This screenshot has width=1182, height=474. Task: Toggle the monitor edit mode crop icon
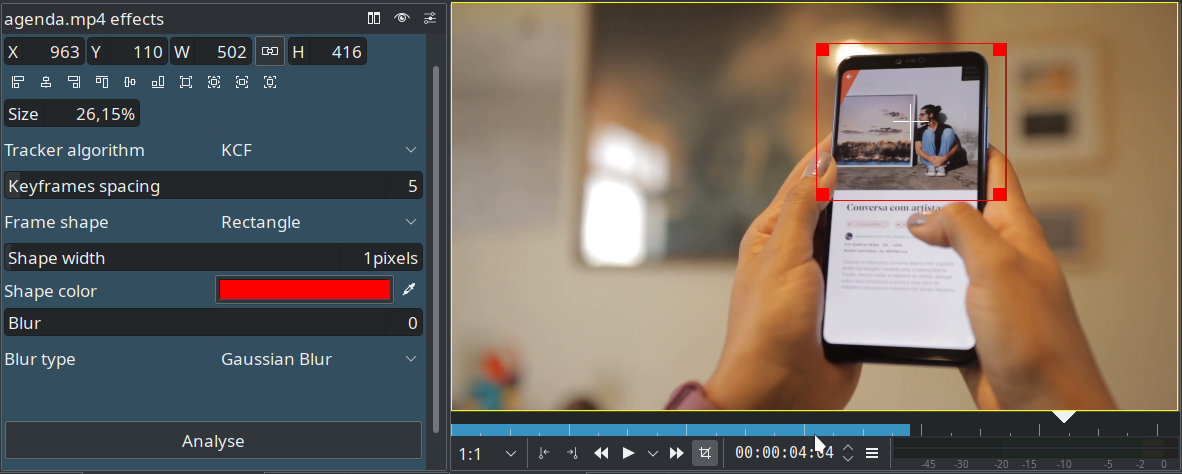(x=705, y=453)
